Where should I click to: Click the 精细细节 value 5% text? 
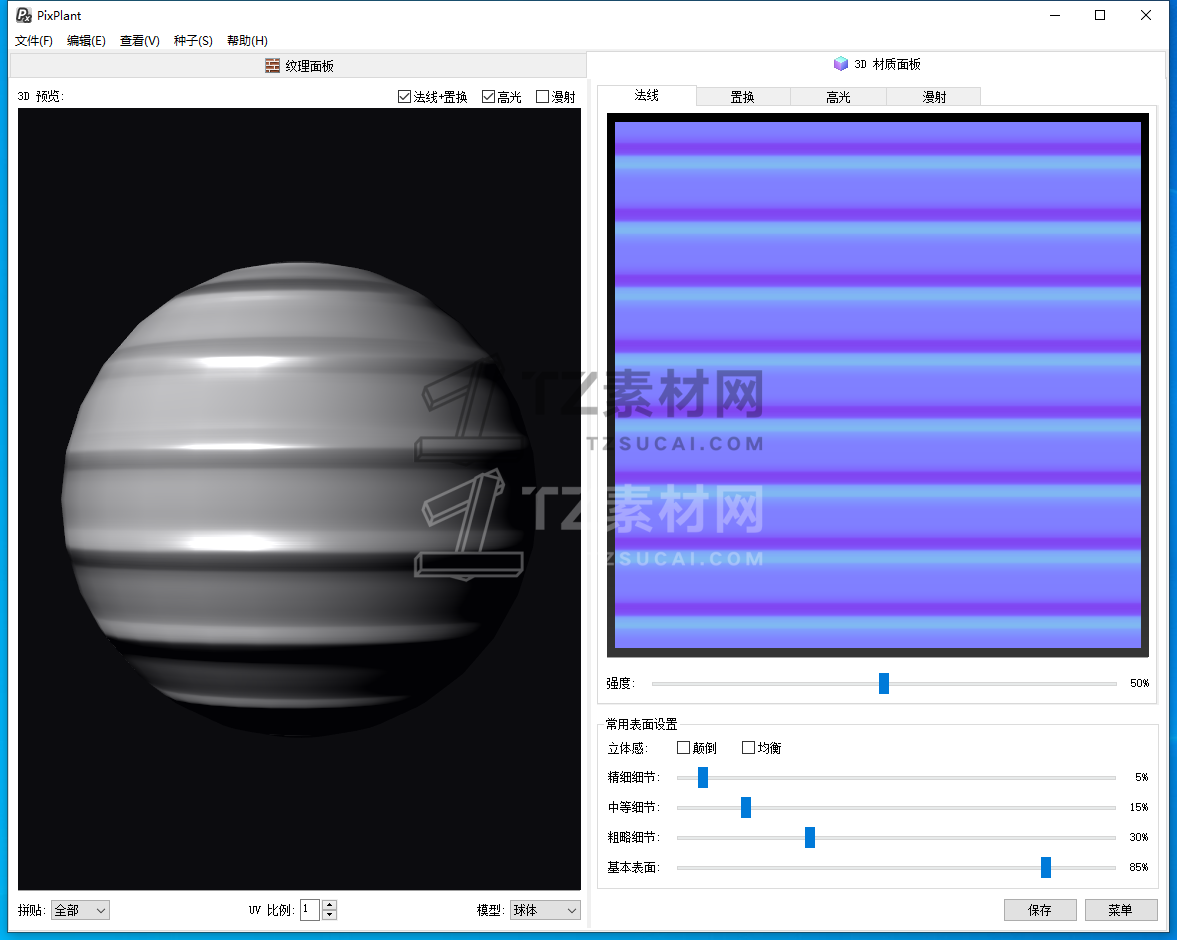point(1142,777)
